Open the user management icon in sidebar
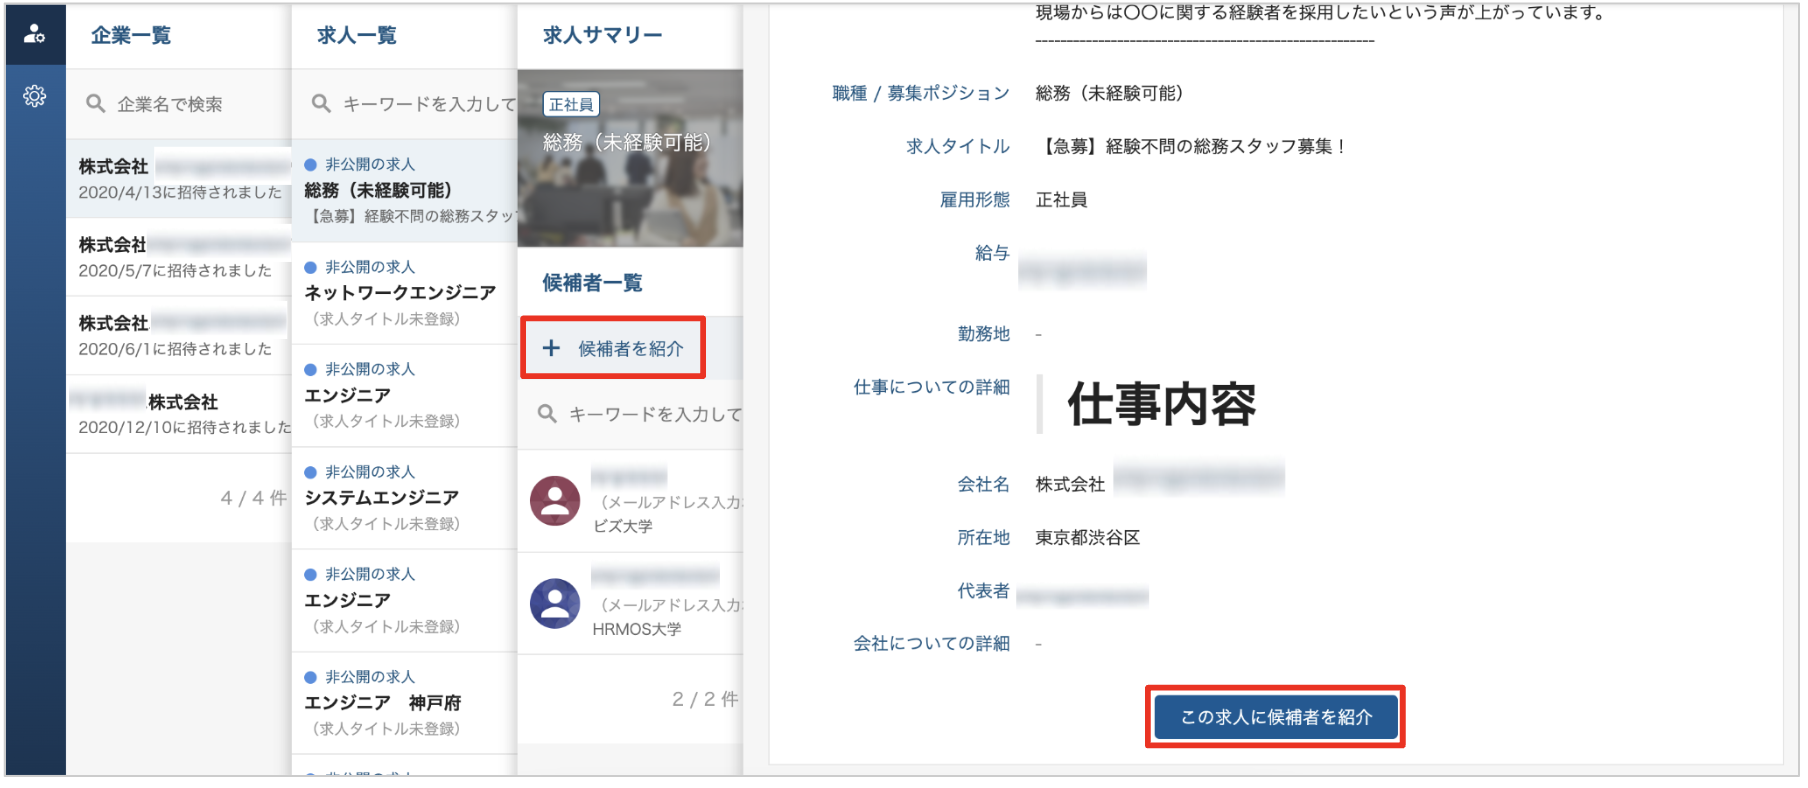This screenshot has height=788, width=1808. click(x=35, y=34)
